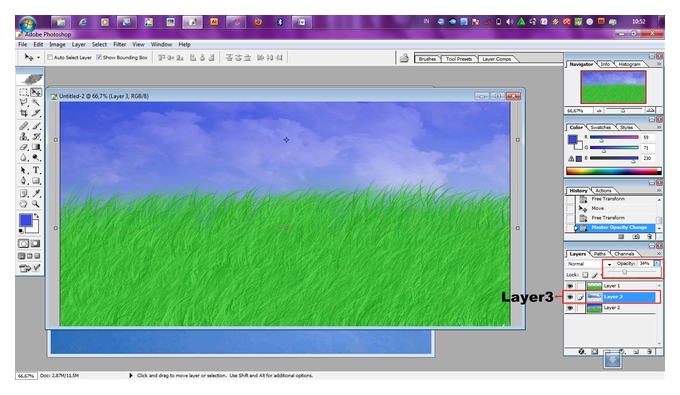Screen dimensions: 680x395
Task: Select the Blur tool
Action: click(24, 158)
